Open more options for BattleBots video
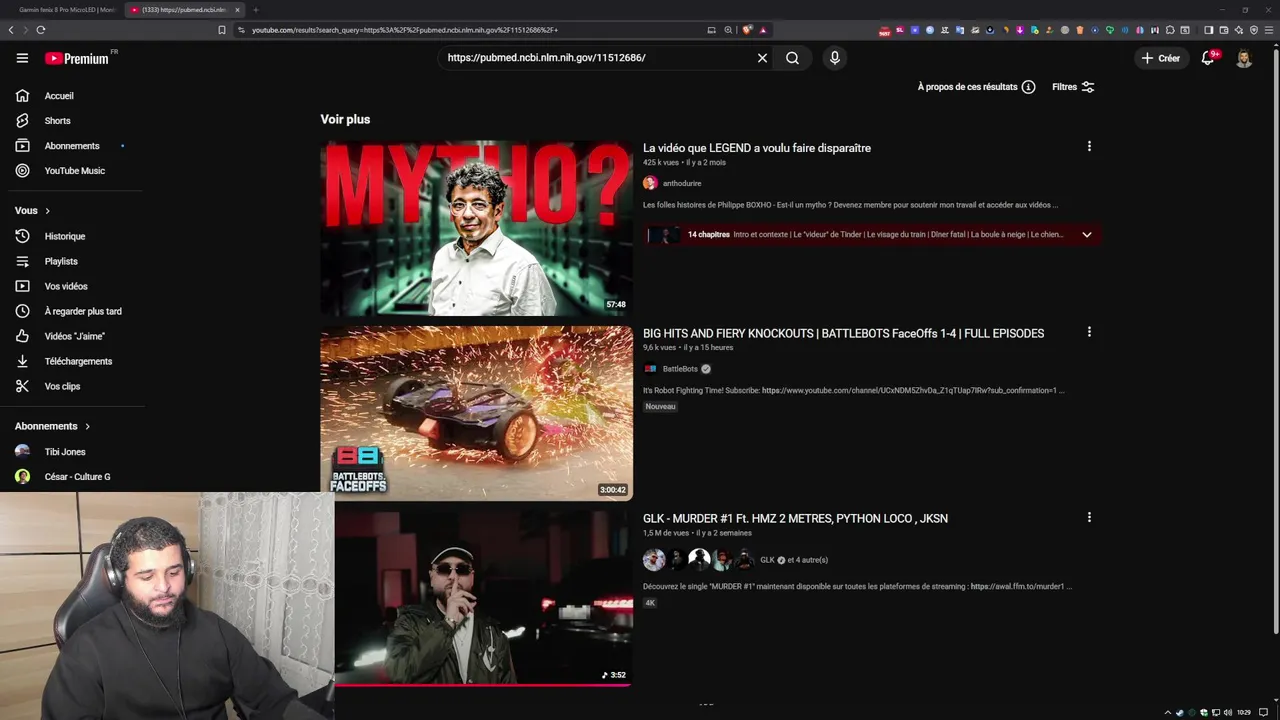 pyautogui.click(x=1089, y=332)
